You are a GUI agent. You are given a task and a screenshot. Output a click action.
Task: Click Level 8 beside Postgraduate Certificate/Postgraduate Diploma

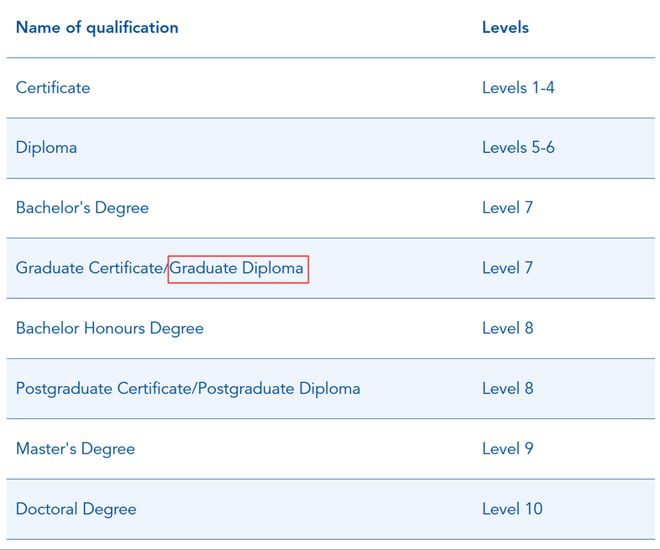point(508,388)
